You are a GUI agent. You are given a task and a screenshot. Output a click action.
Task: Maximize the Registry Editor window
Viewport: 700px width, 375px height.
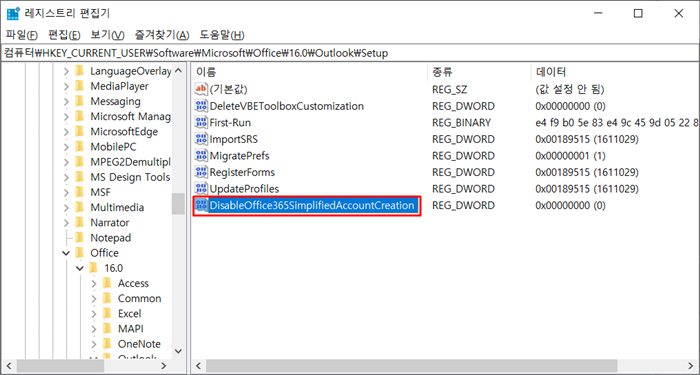pos(638,13)
